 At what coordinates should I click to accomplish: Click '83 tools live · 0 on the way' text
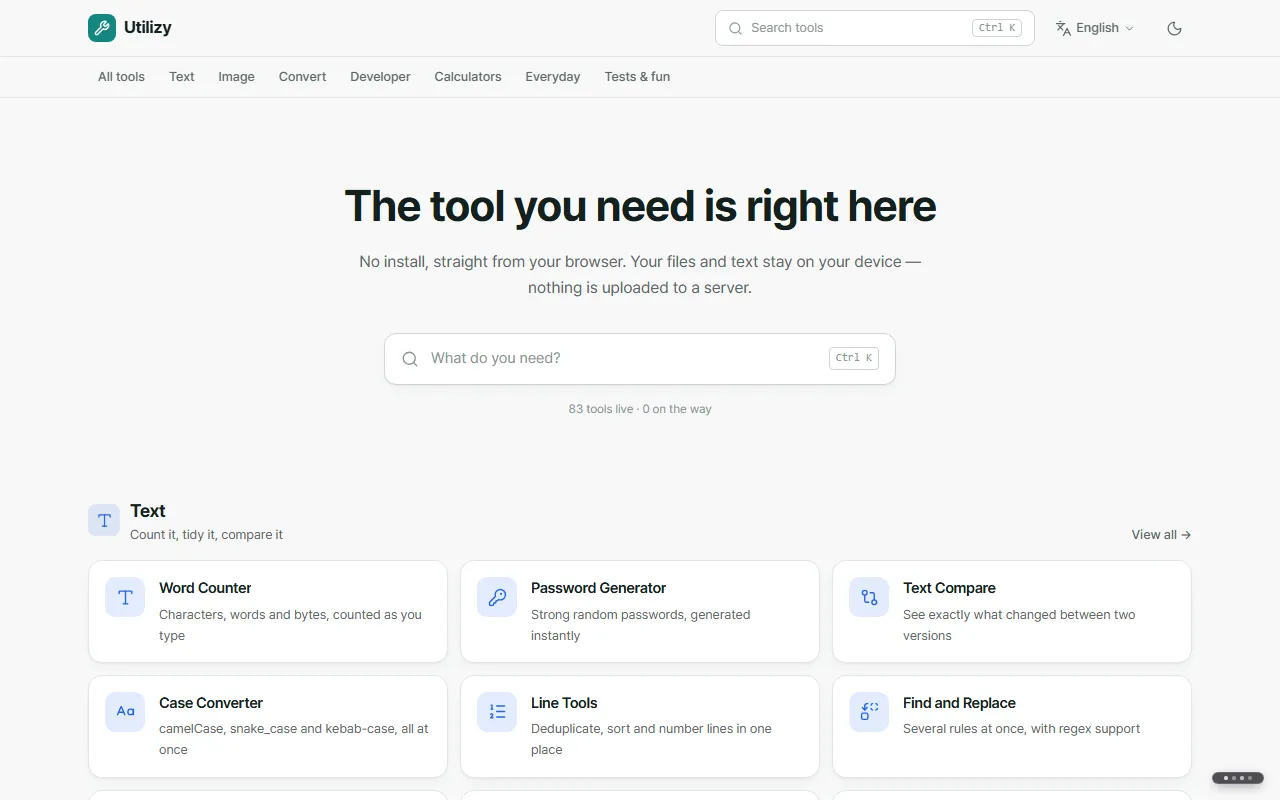click(640, 409)
